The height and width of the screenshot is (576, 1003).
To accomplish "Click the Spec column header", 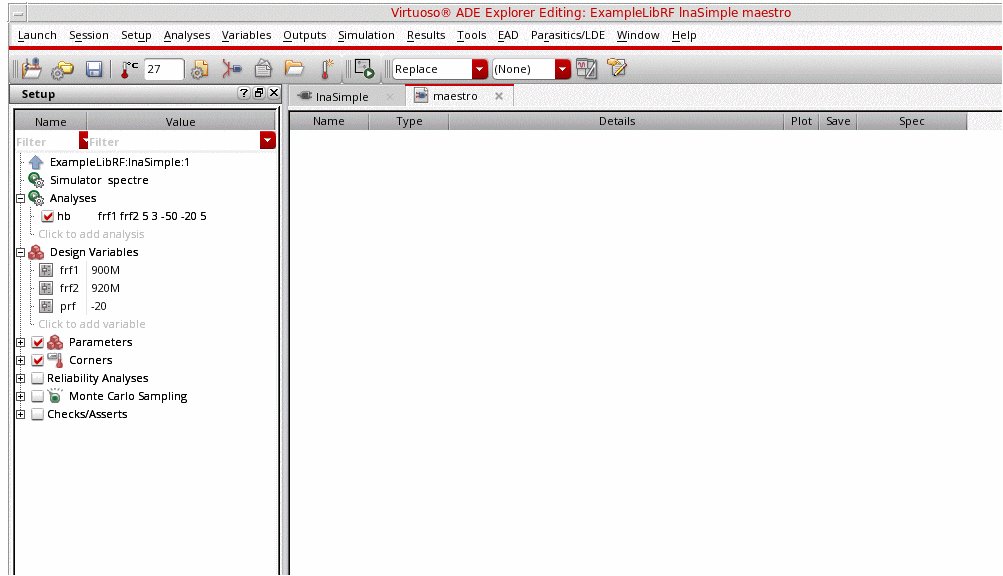I will pyautogui.click(x=912, y=121).
